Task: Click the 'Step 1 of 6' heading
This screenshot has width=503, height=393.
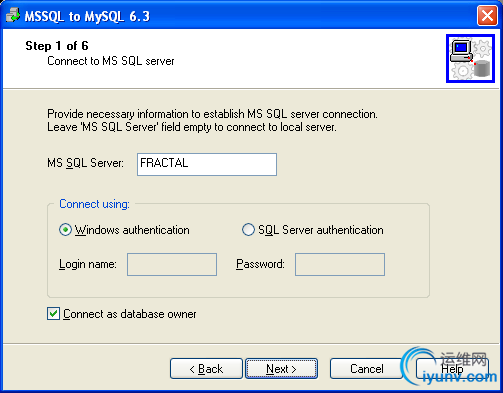Action: (x=57, y=46)
